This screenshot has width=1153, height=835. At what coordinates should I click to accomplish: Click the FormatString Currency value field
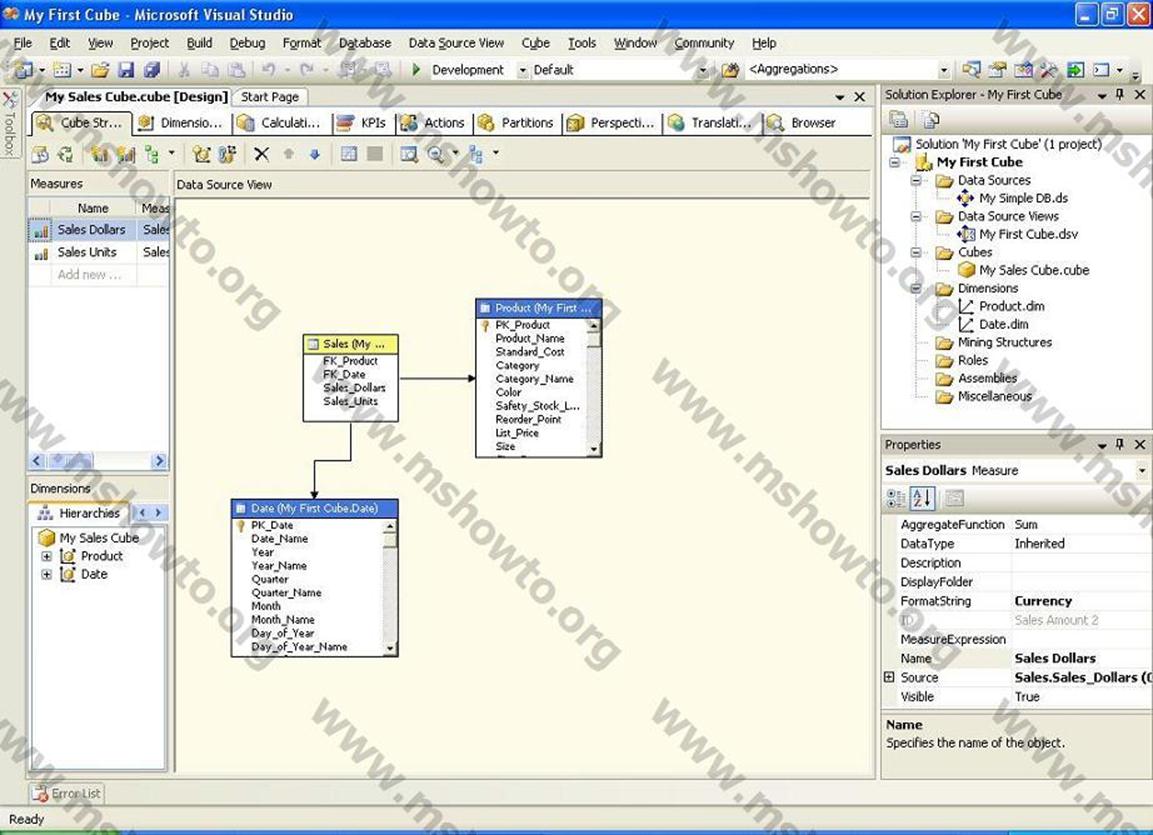point(1081,601)
